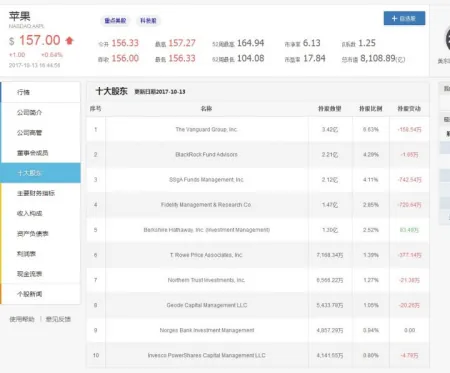The width and height of the screenshot is (450, 373).
Task: Click Northern Trust Investments, Inc. row name
Action: (206, 280)
